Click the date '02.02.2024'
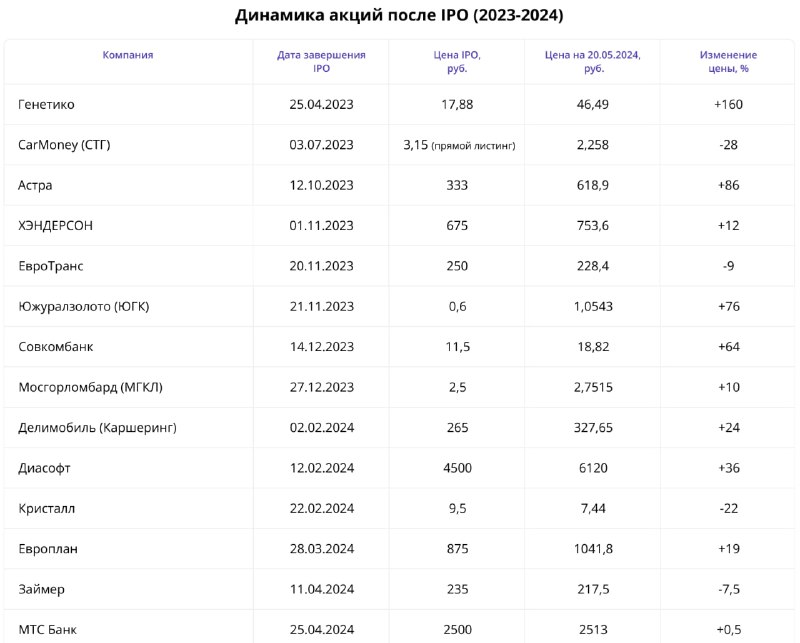The height and width of the screenshot is (643, 800). coord(321,428)
